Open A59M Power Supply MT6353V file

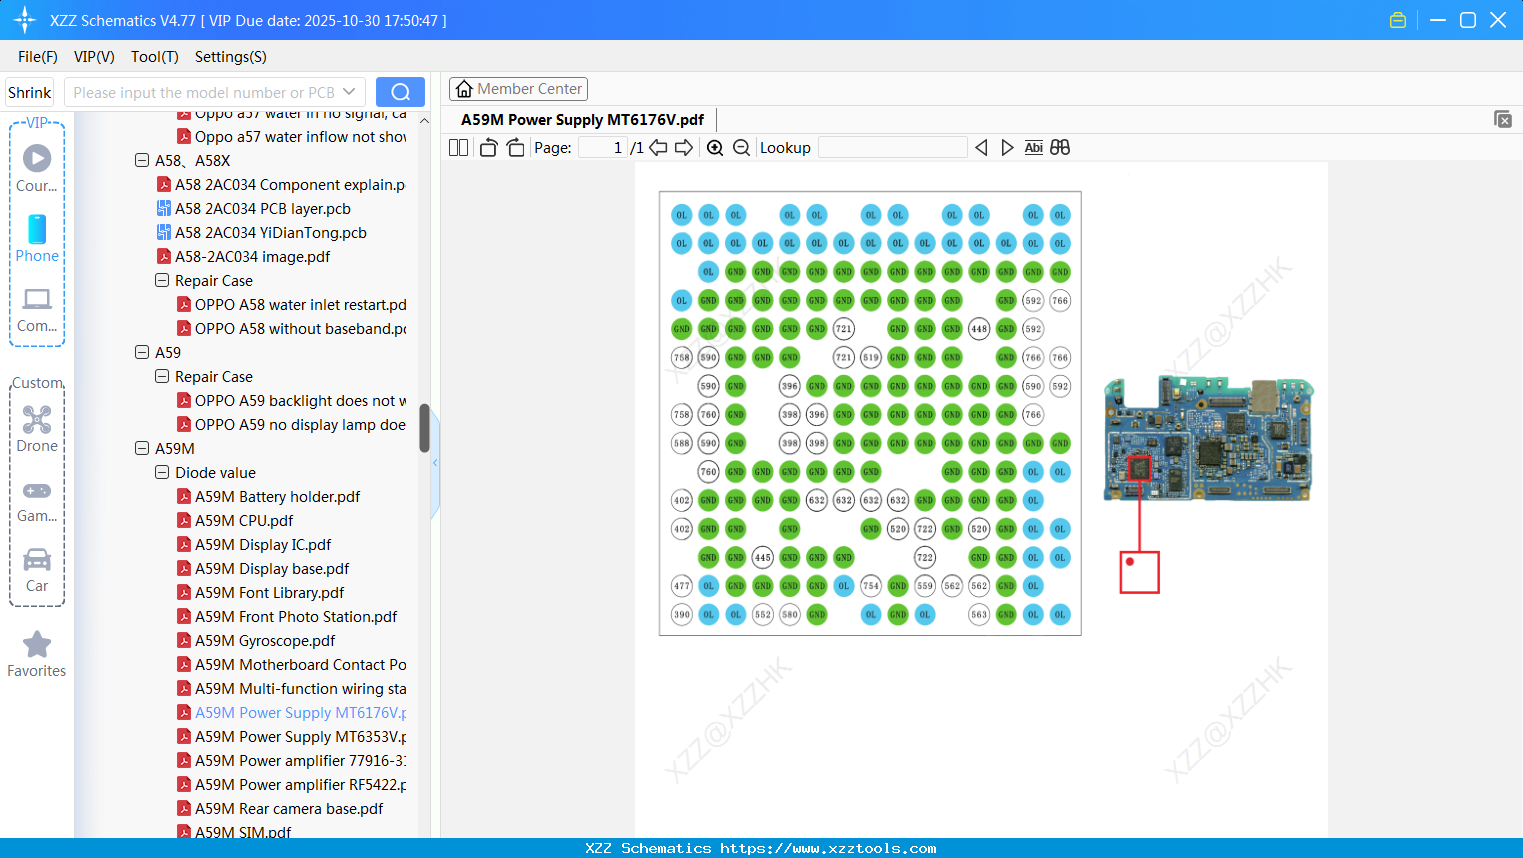(300, 737)
